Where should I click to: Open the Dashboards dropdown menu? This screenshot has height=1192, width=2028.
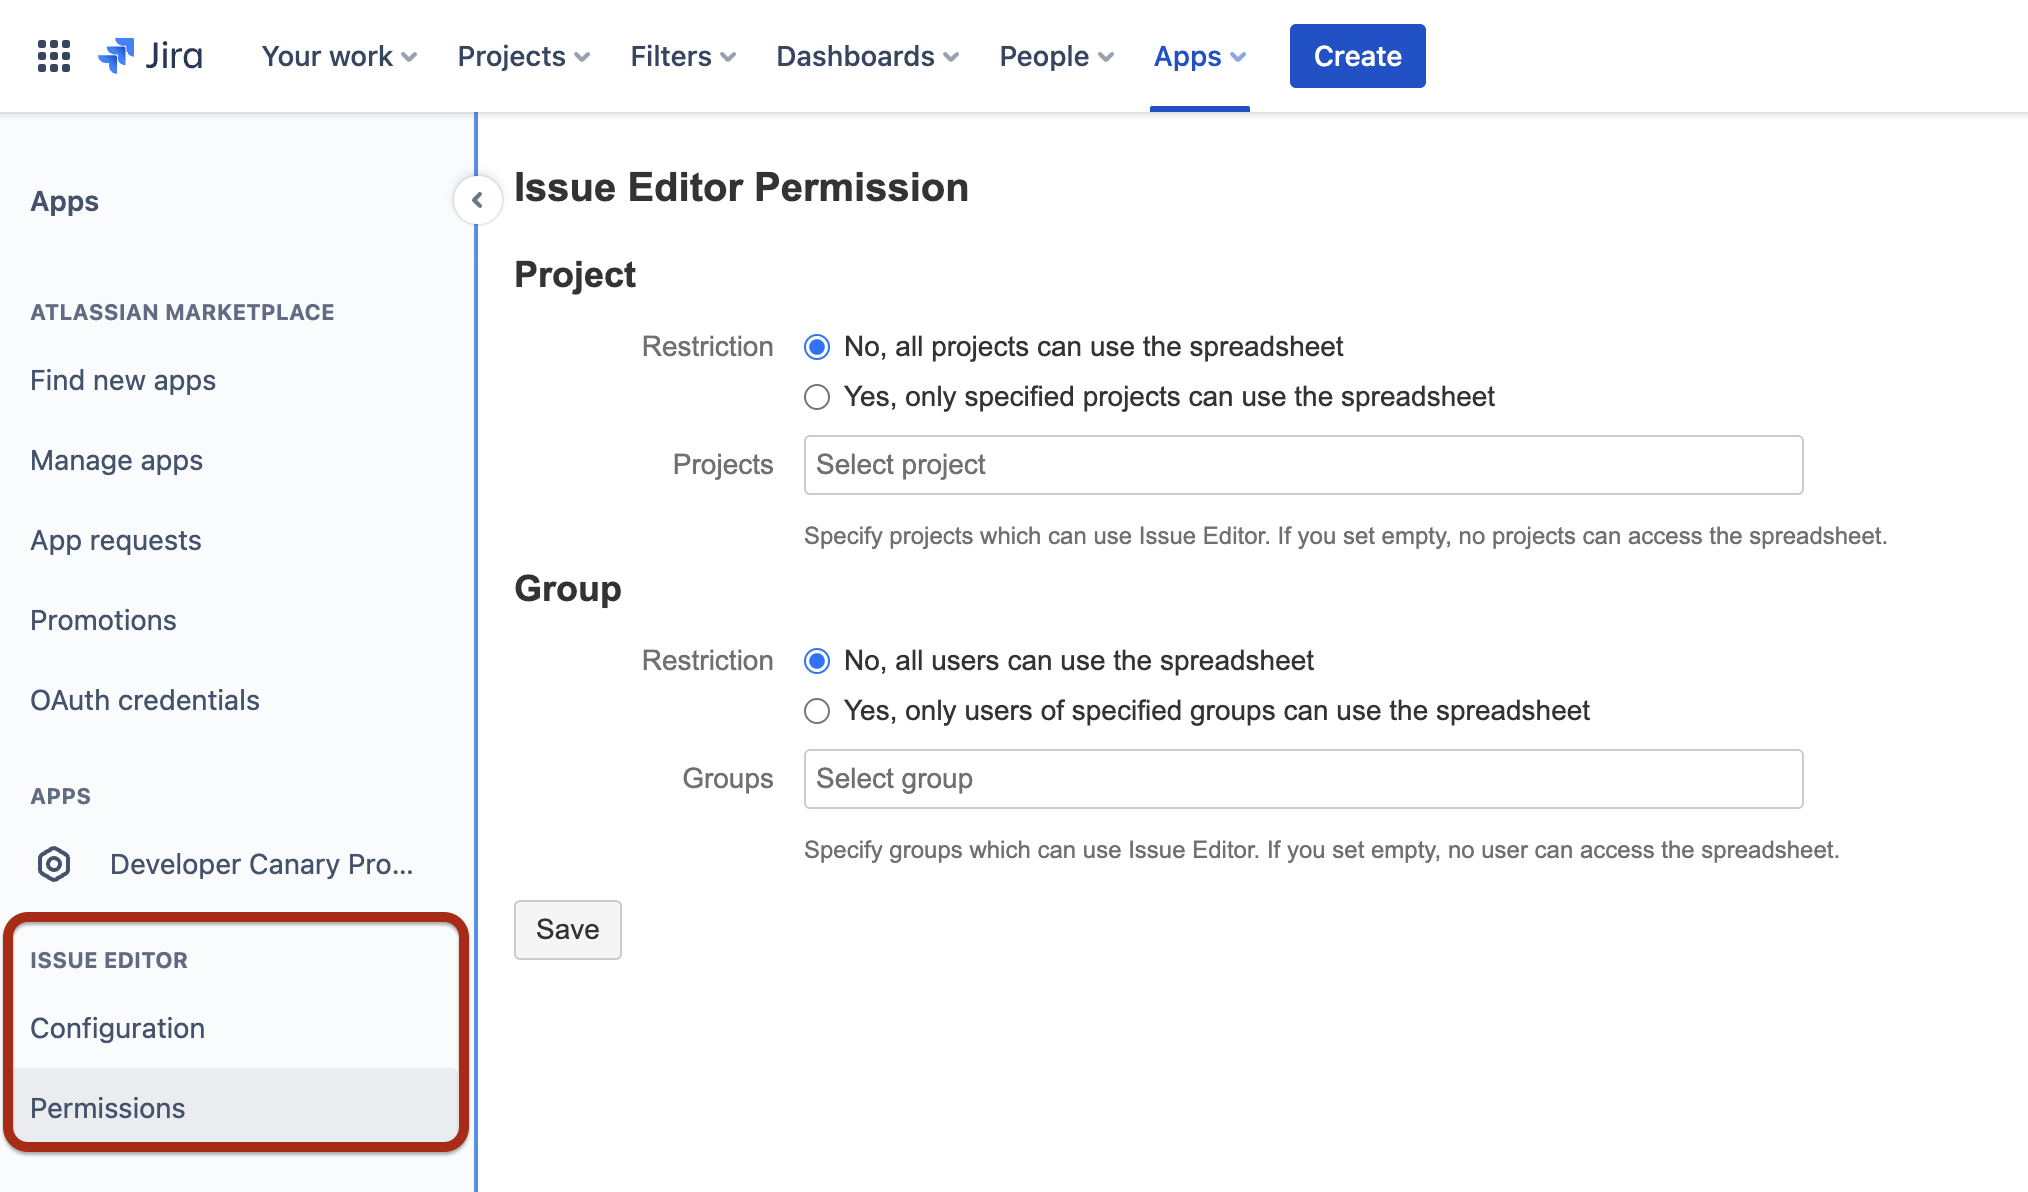point(867,56)
